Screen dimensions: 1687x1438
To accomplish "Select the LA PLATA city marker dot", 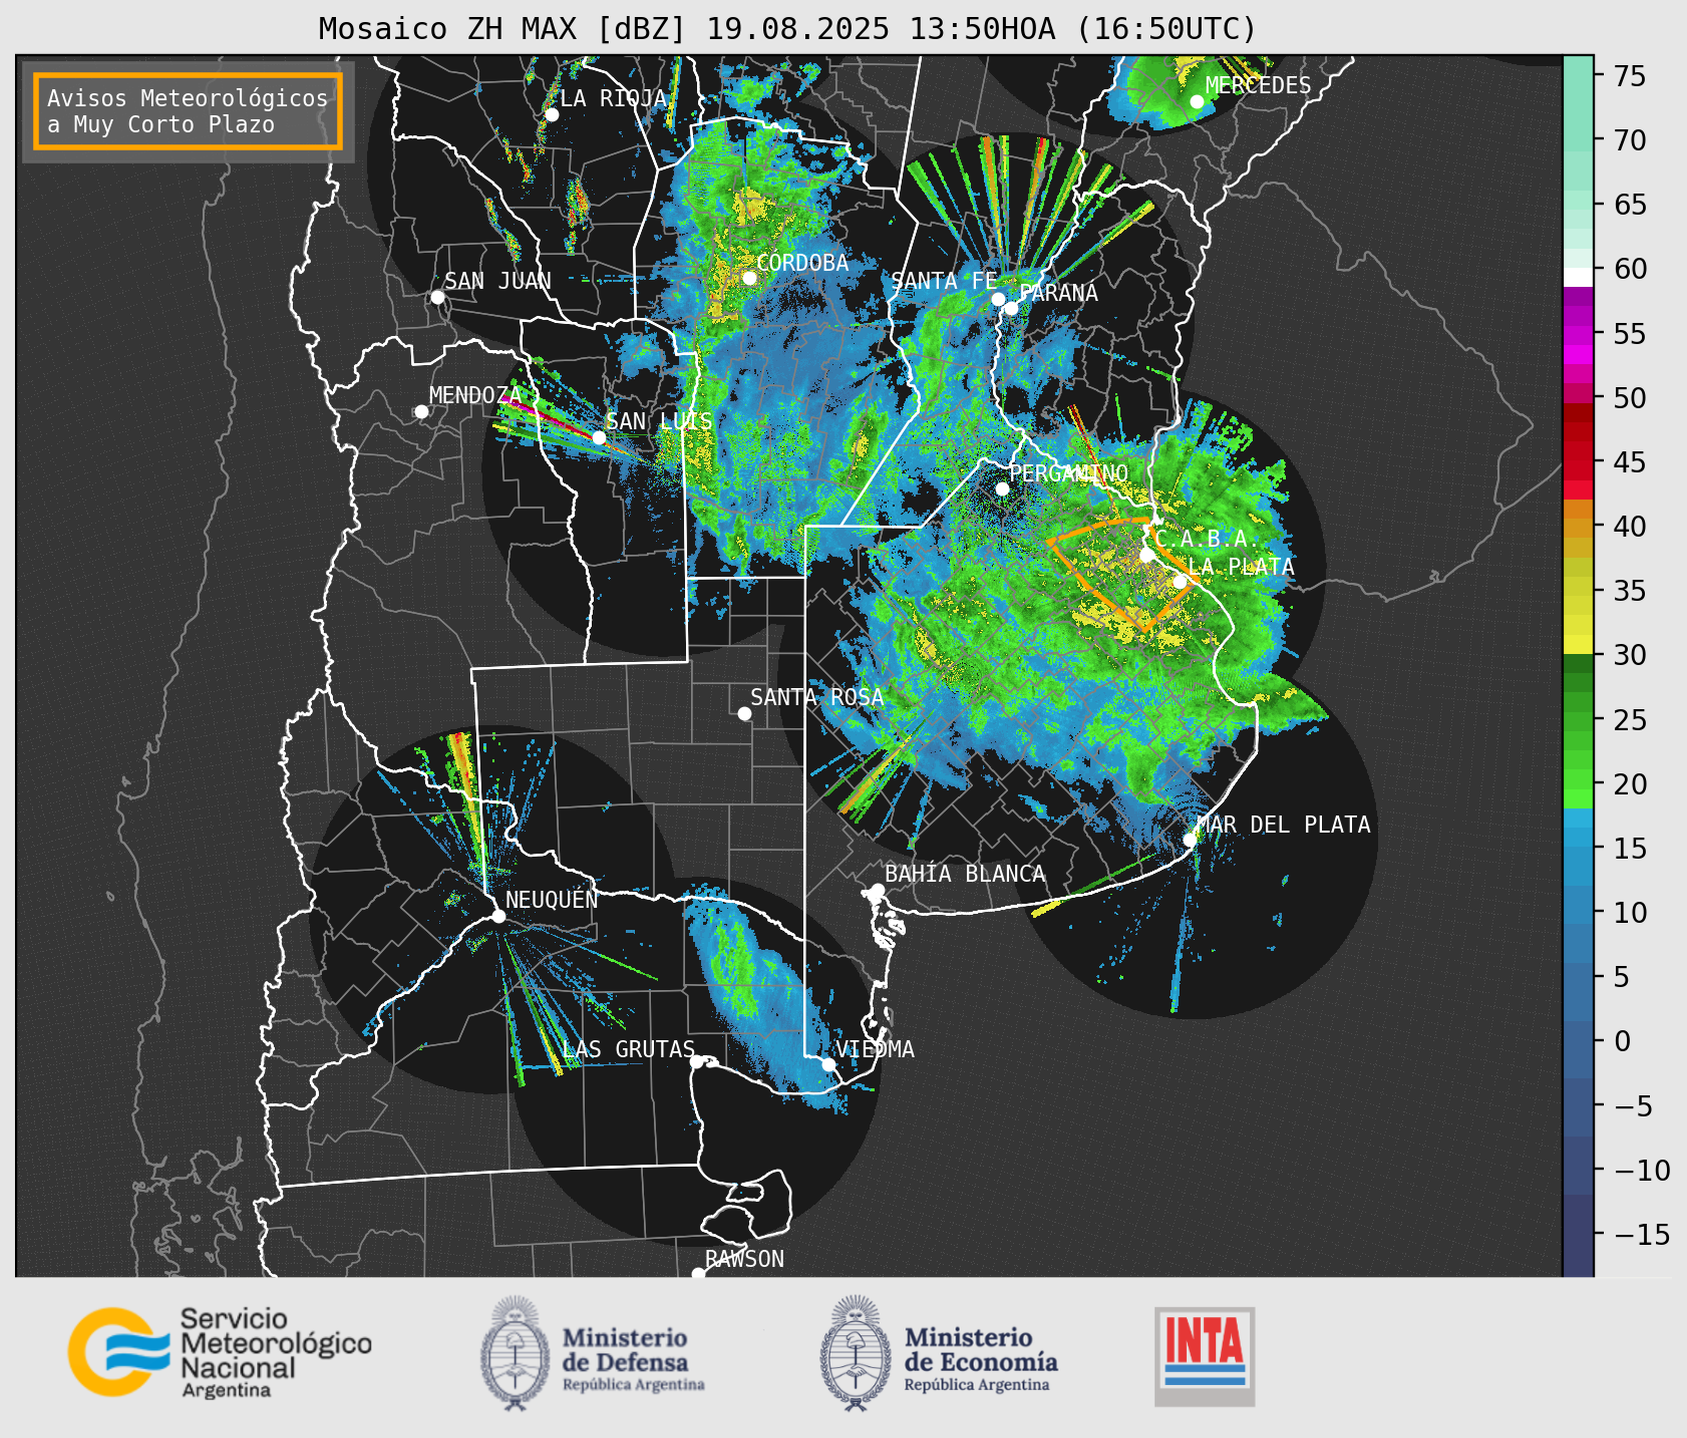I will pos(1180,582).
